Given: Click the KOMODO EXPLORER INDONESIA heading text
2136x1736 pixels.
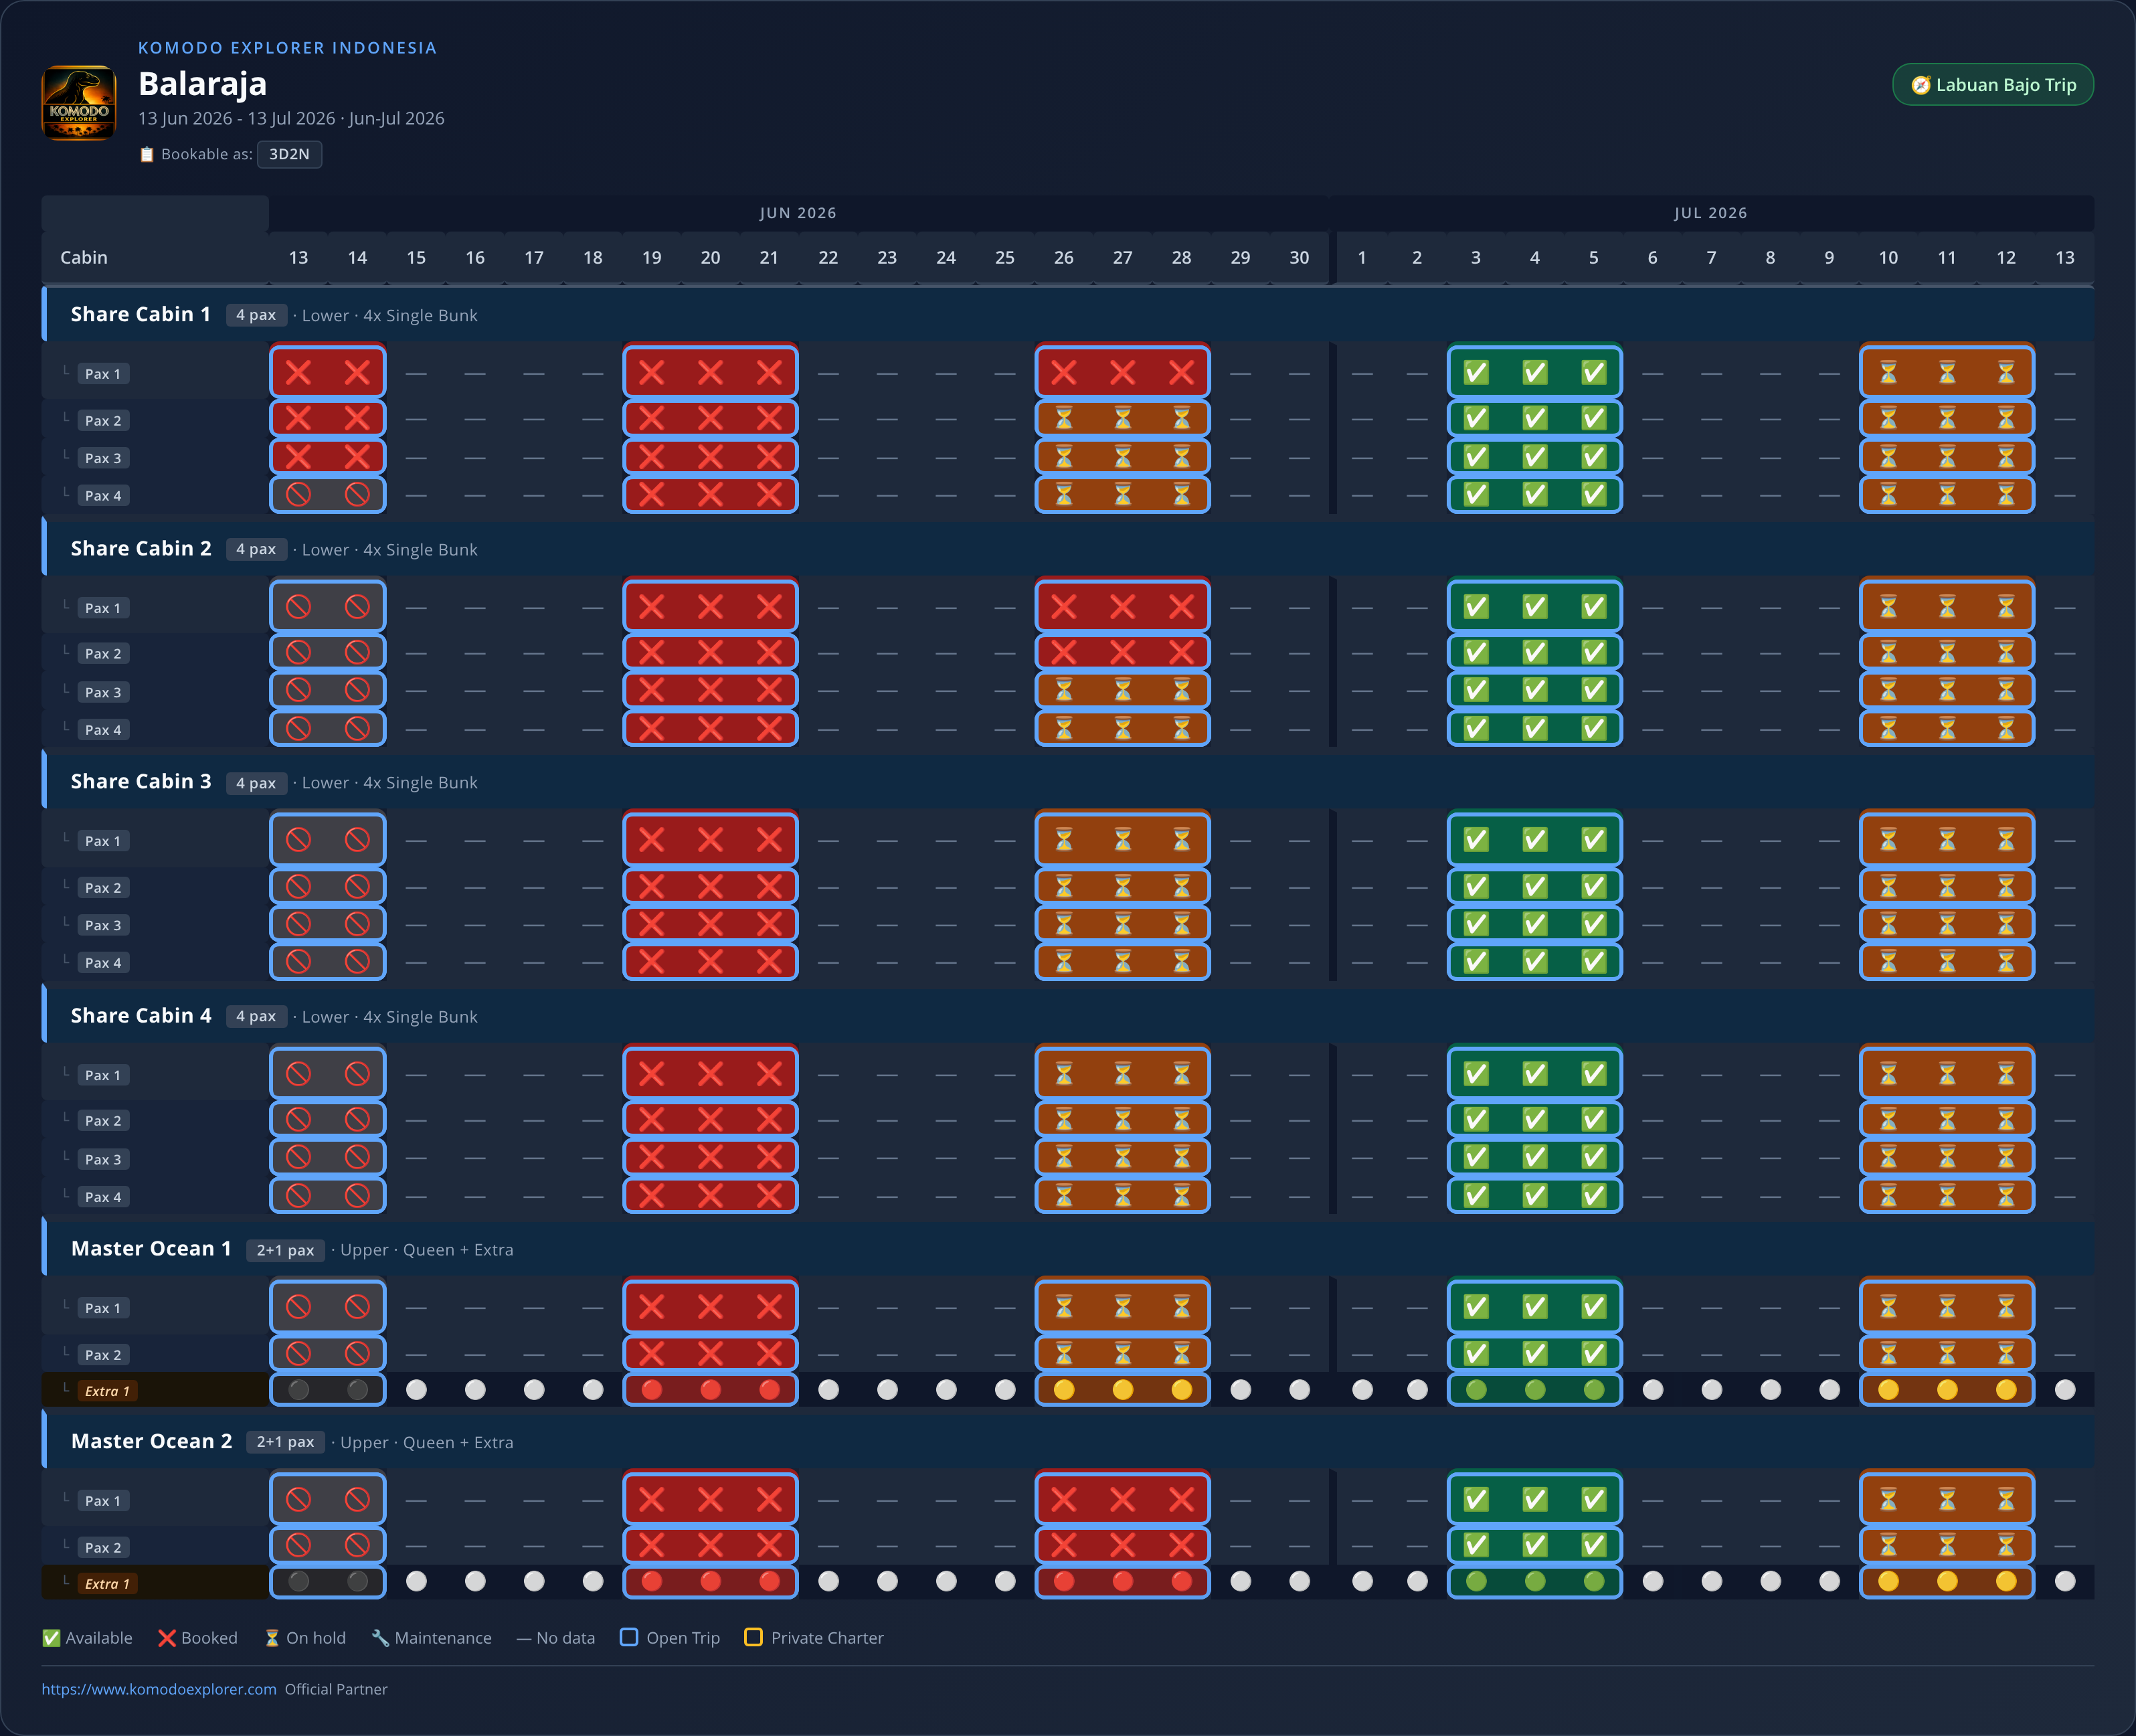Looking at the screenshot, I should pos(287,48).
